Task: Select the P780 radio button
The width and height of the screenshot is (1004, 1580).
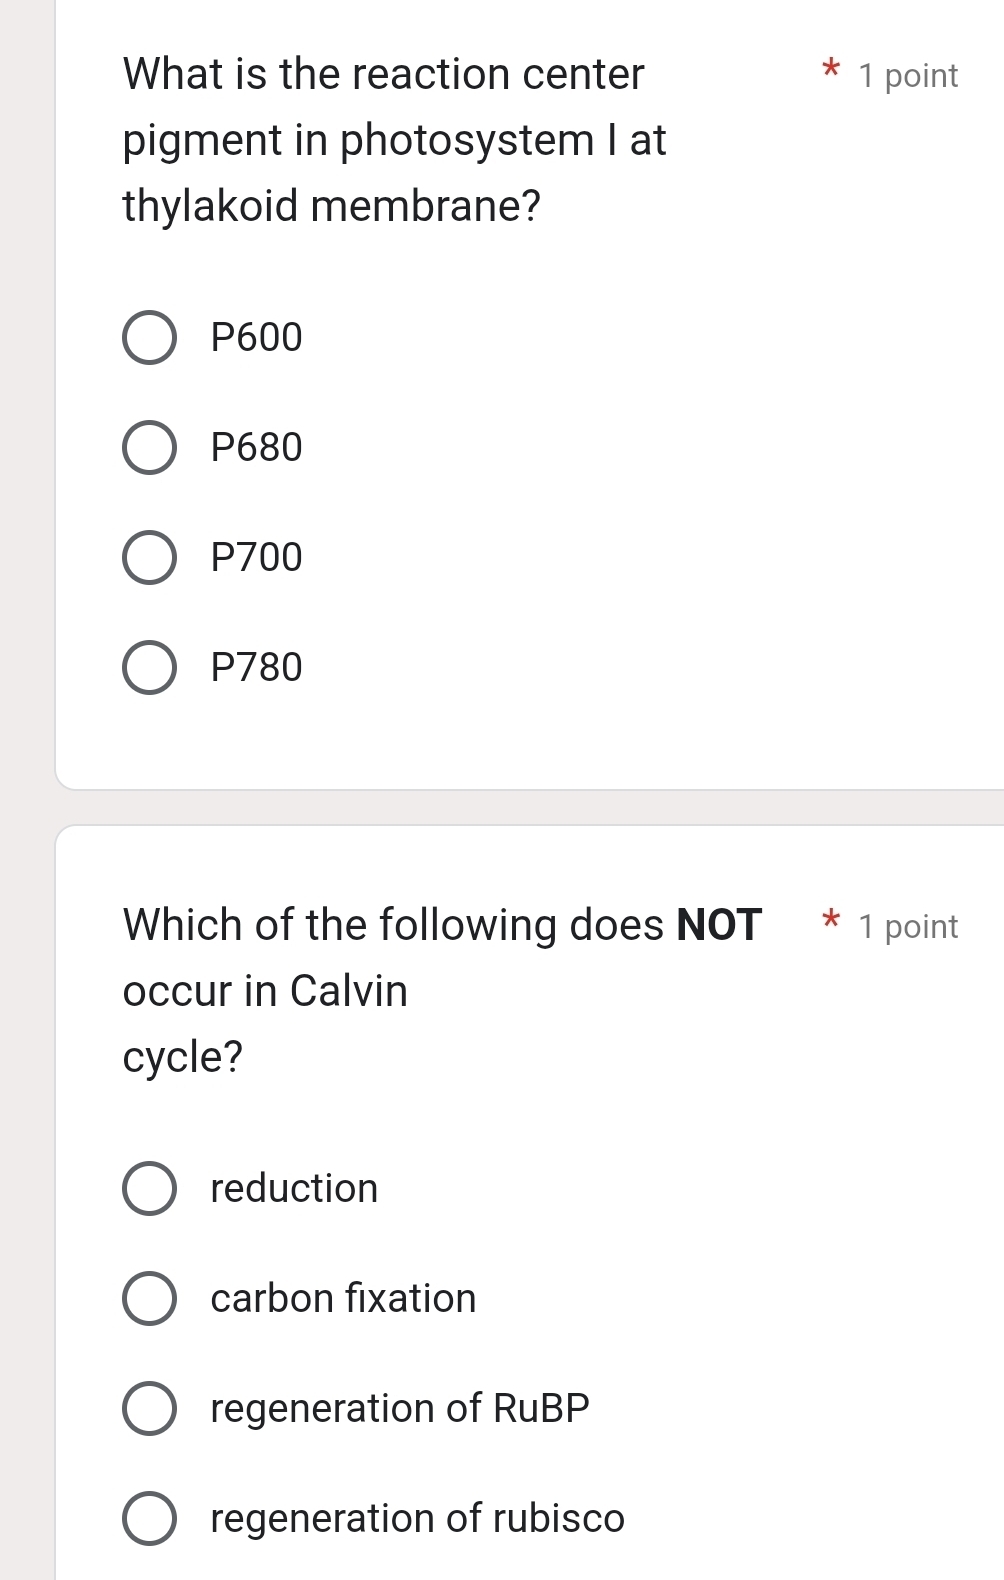Action: (x=148, y=667)
